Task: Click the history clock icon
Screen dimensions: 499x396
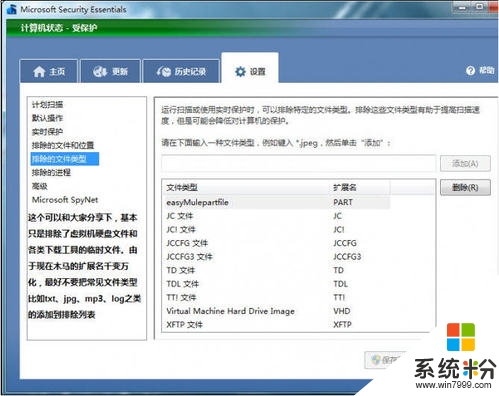Action: coord(164,71)
